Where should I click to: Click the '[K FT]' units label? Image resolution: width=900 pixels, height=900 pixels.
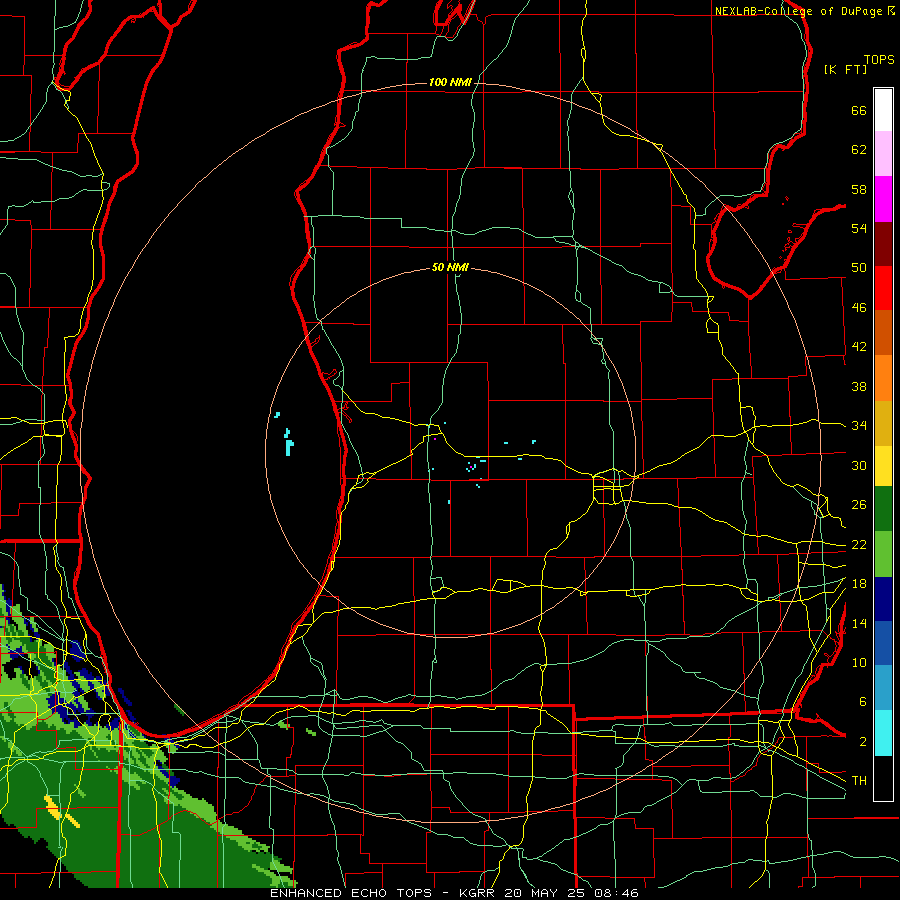pyautogui.click(x=845, y=69)
